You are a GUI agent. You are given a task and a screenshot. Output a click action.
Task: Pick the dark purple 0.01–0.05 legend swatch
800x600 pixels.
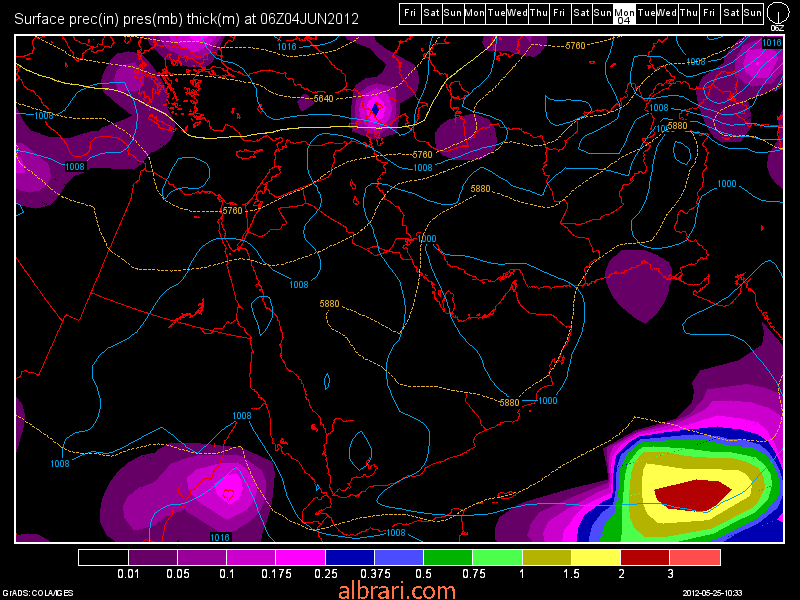[x=153, y=557]
